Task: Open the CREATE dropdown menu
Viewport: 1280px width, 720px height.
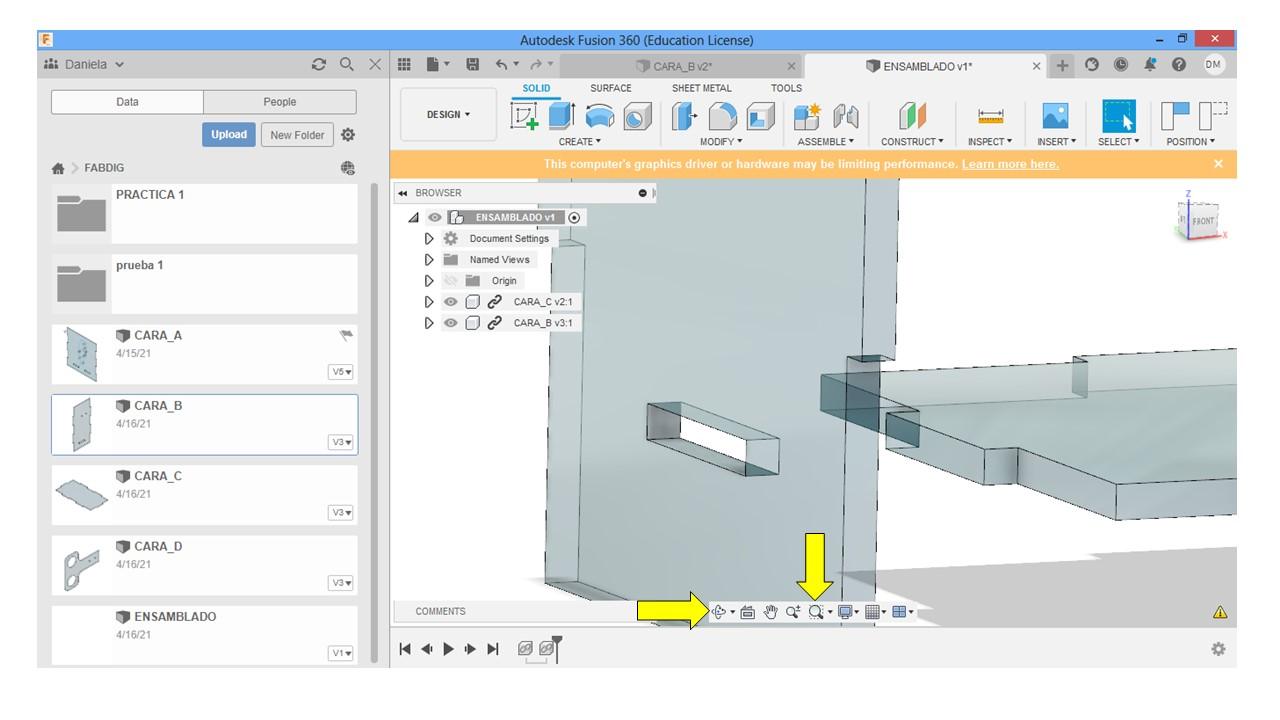Action: [x=580, y=142]
